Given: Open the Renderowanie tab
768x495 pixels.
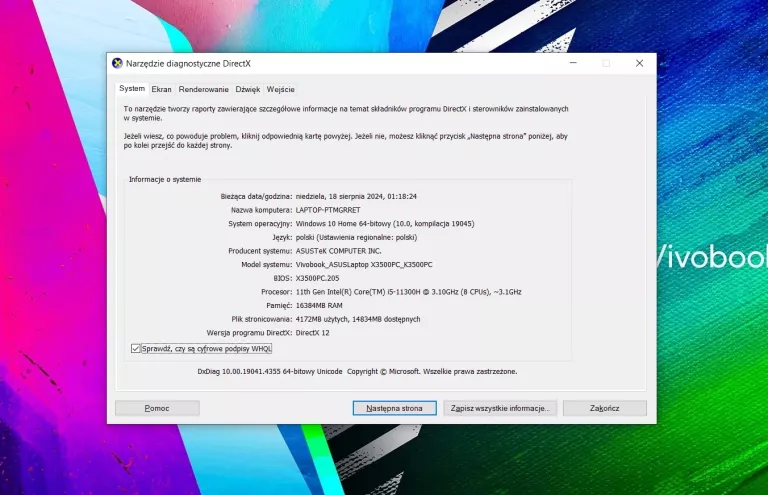Looking at the screenshot, I should (203, 89).
